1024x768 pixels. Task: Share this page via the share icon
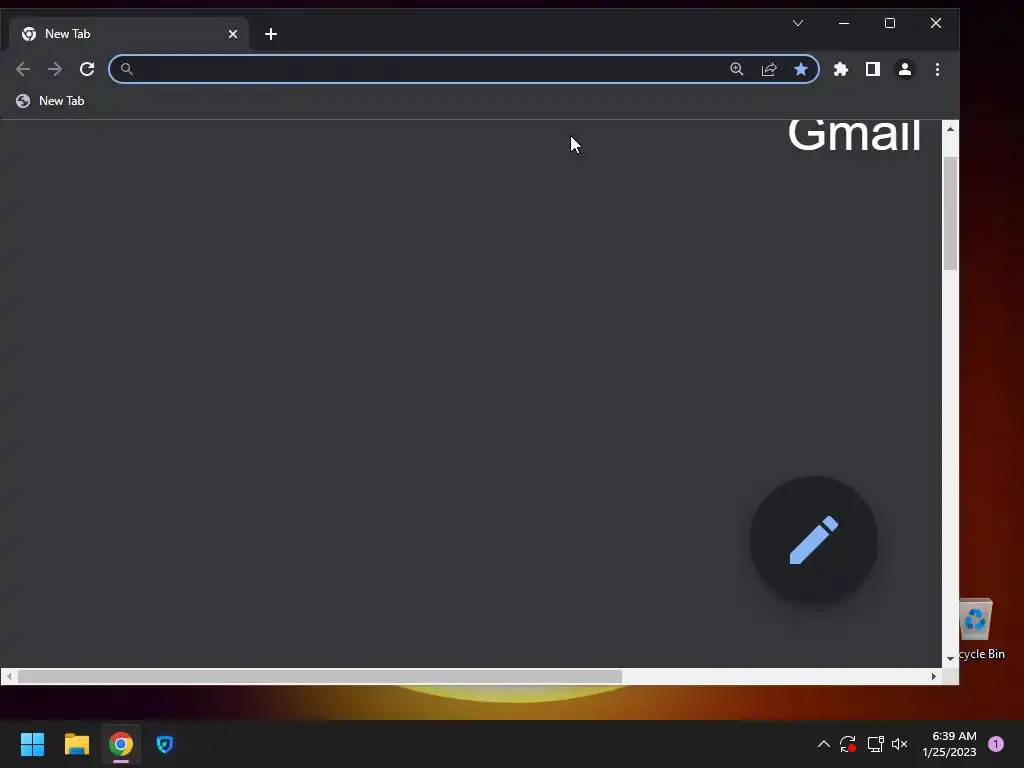point(769,69)
